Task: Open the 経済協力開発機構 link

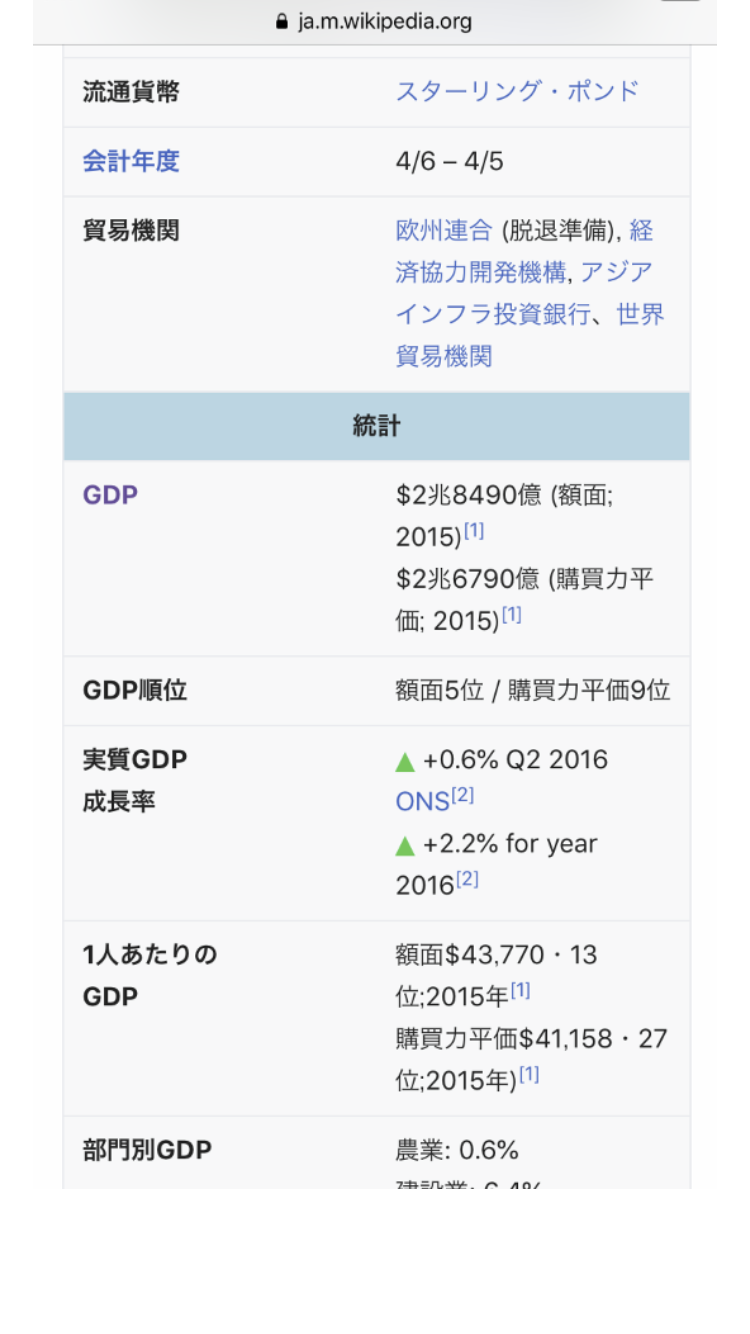Action: click(x=480, y=272)
